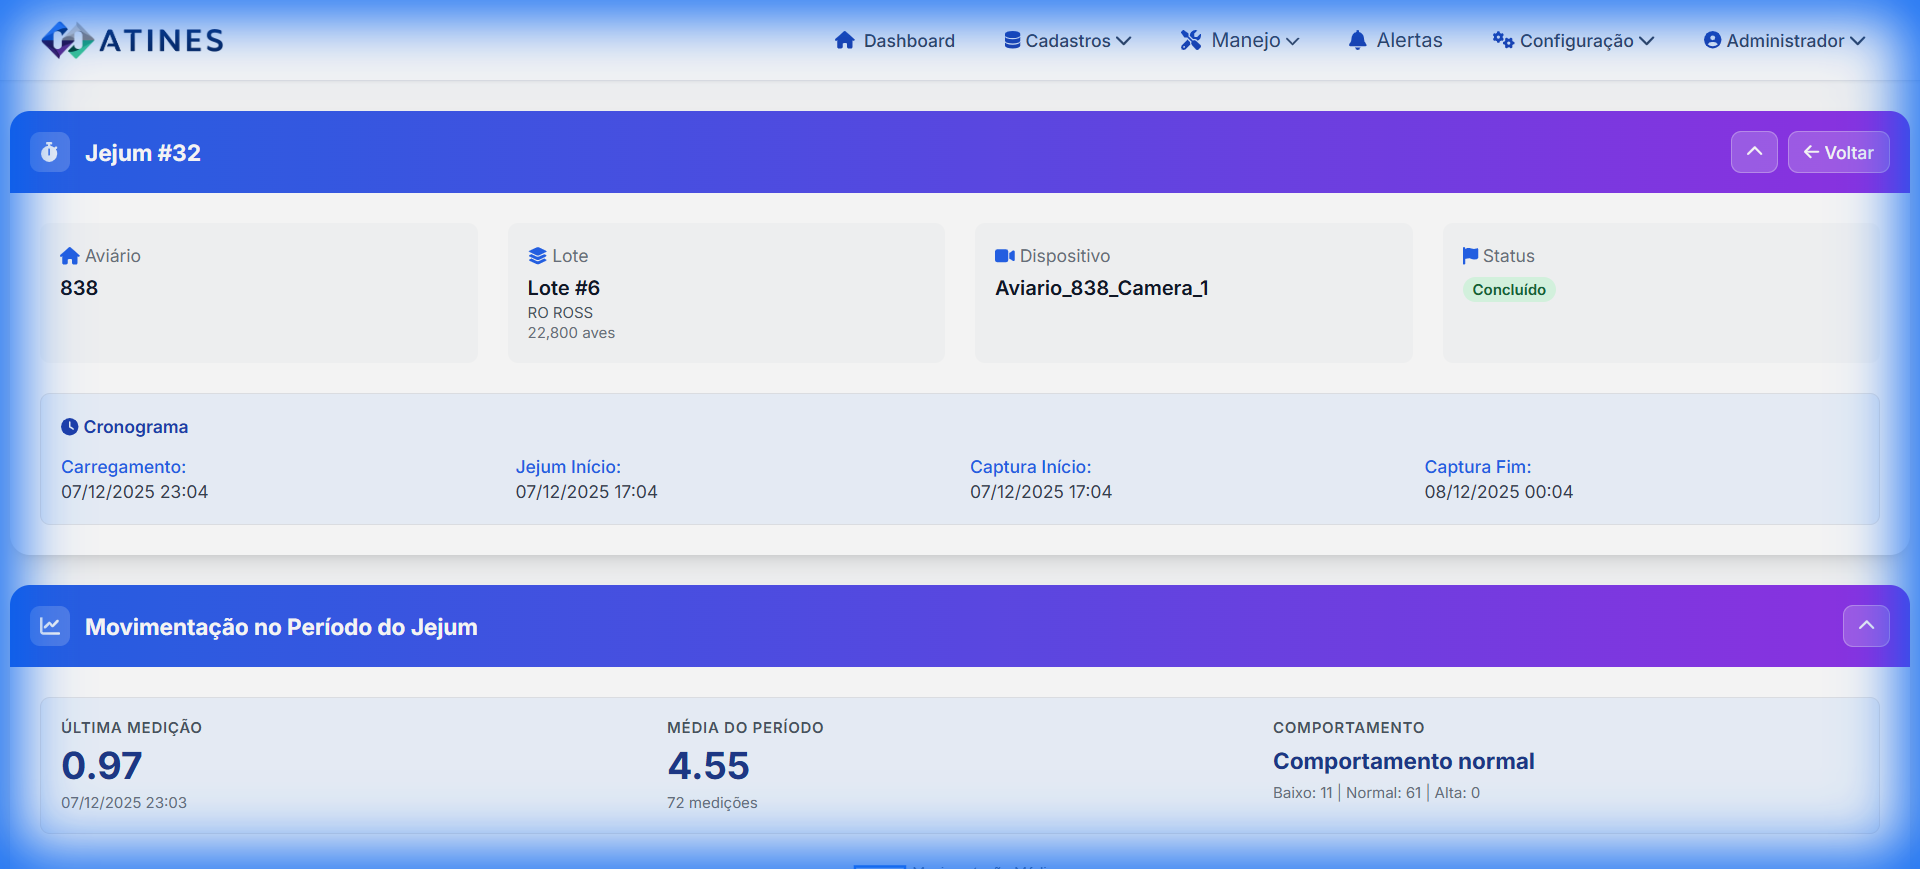Expand the Cadastros dropdown menu
The width and height of the screenshot is (1920, 869).
pyautogui.click(x=1067, y=40)
